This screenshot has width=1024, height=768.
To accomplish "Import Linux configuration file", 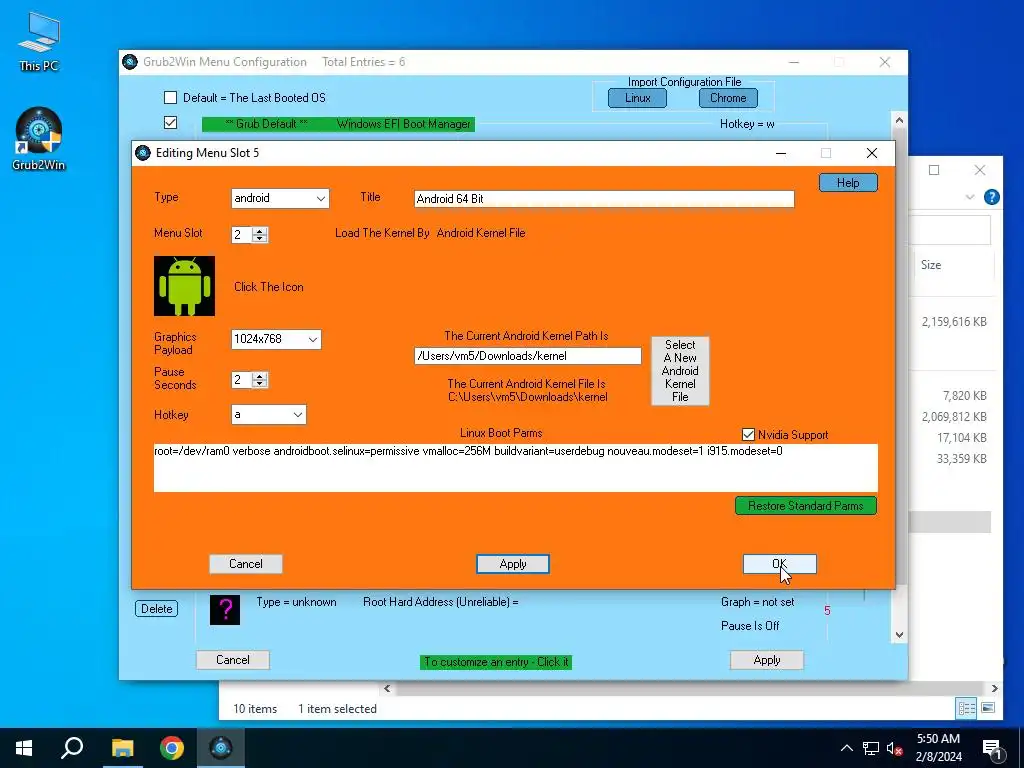I will pyautogui.click(x=637, y=98).
